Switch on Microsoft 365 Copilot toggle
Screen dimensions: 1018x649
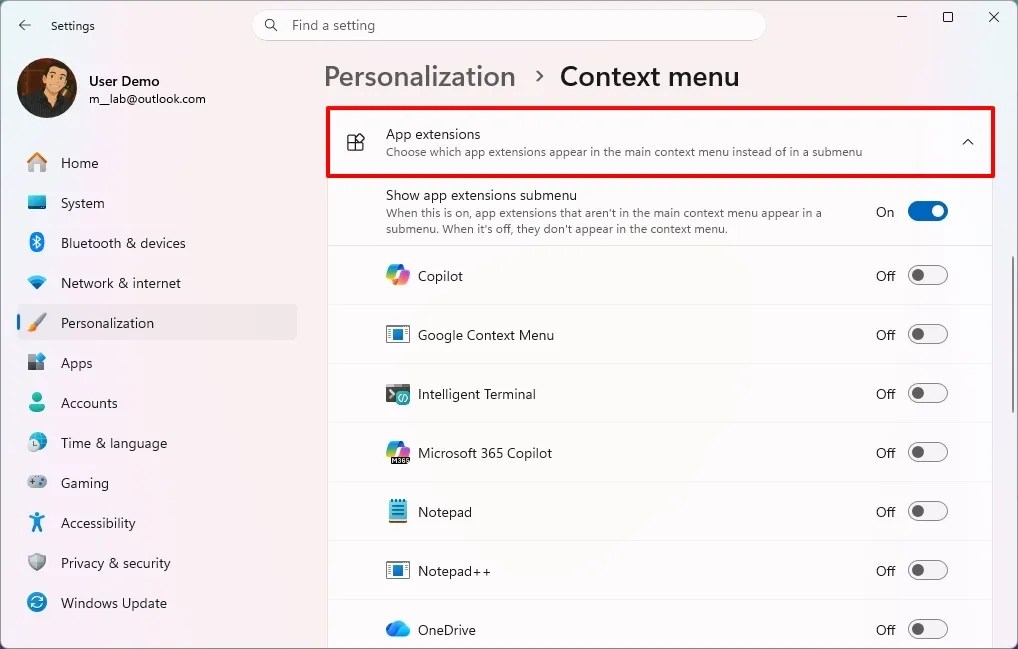pyautogui.click(x=927, y=452)
